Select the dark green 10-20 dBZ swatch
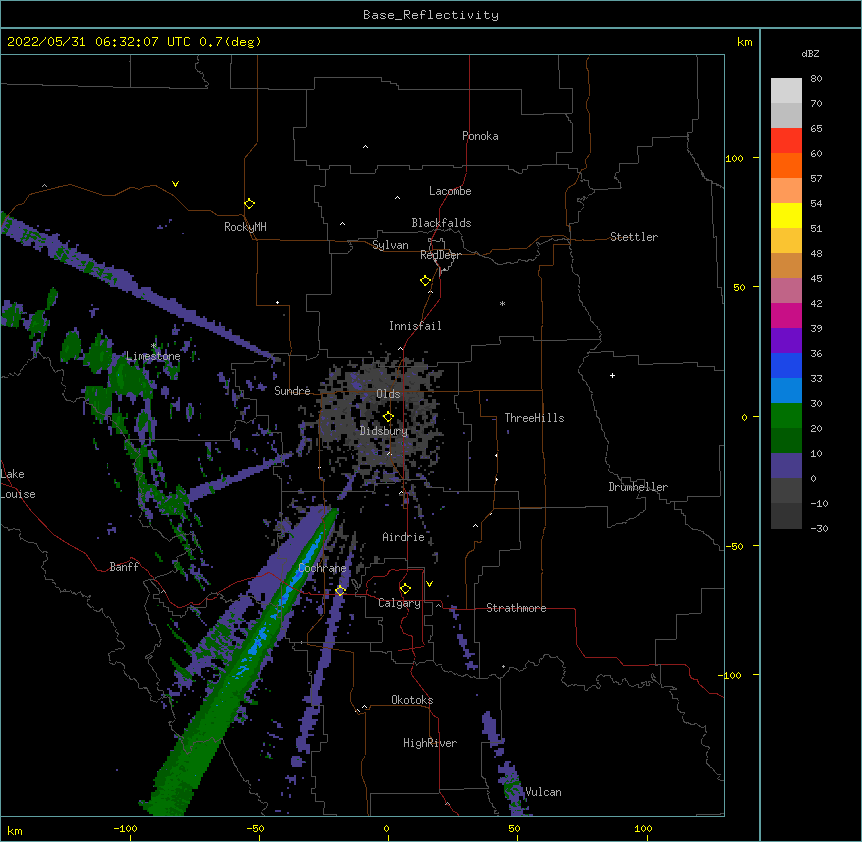 (786, 440)
